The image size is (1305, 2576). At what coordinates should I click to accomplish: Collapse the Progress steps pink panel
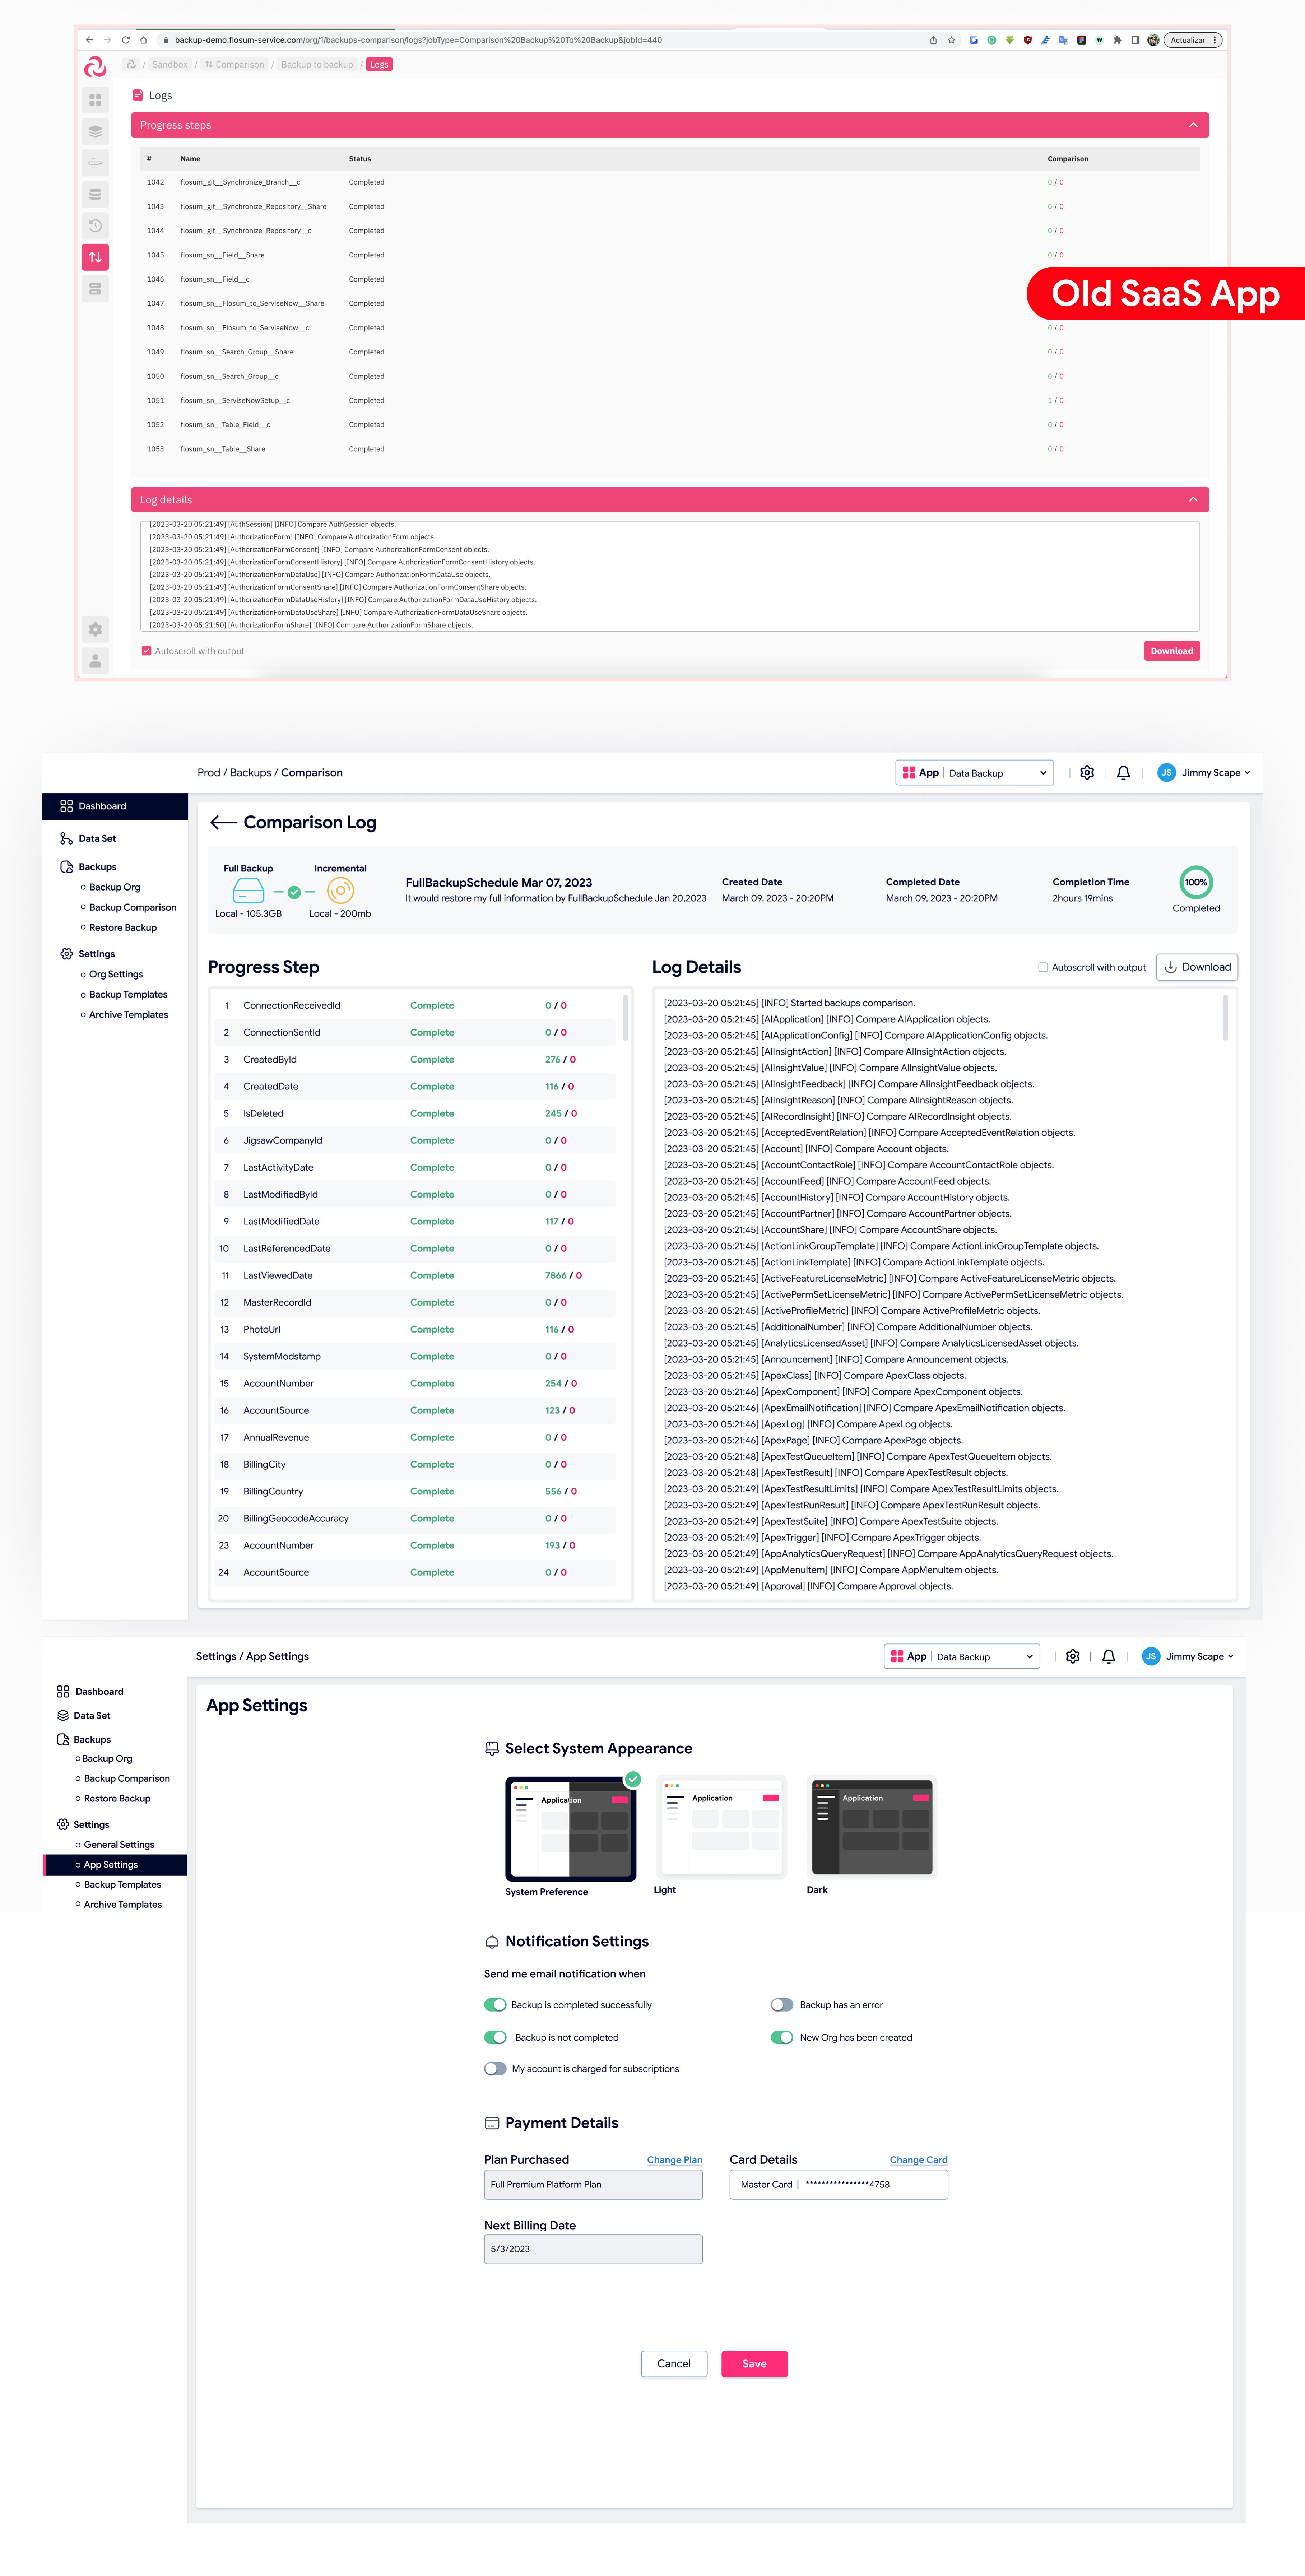click(x=1193, y=125)
